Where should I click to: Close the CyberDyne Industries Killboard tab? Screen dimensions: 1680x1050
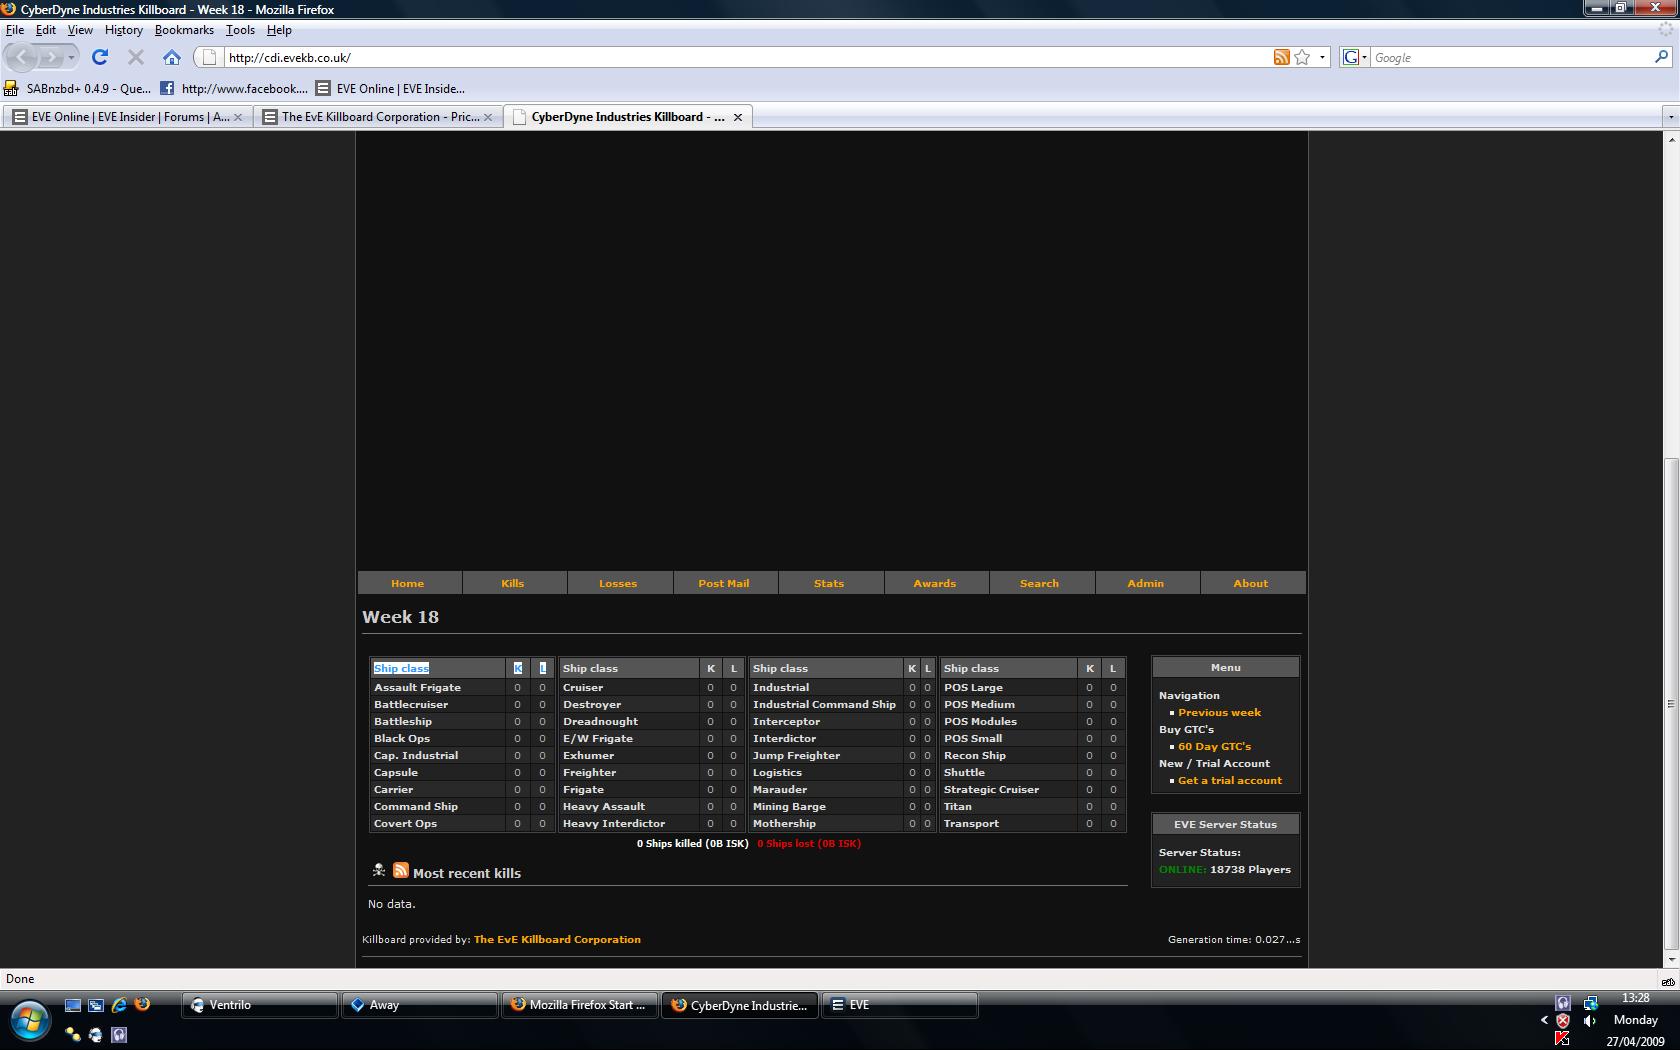738,117
